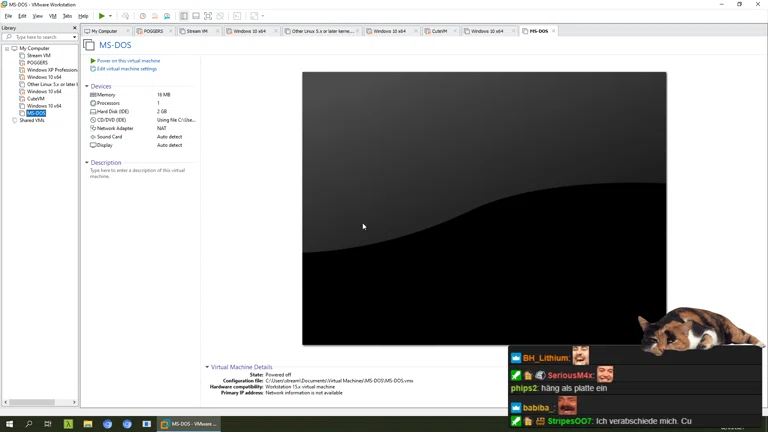Close the MS-DOS tab
Screen dimensions: 768x432
pos(553,31)
